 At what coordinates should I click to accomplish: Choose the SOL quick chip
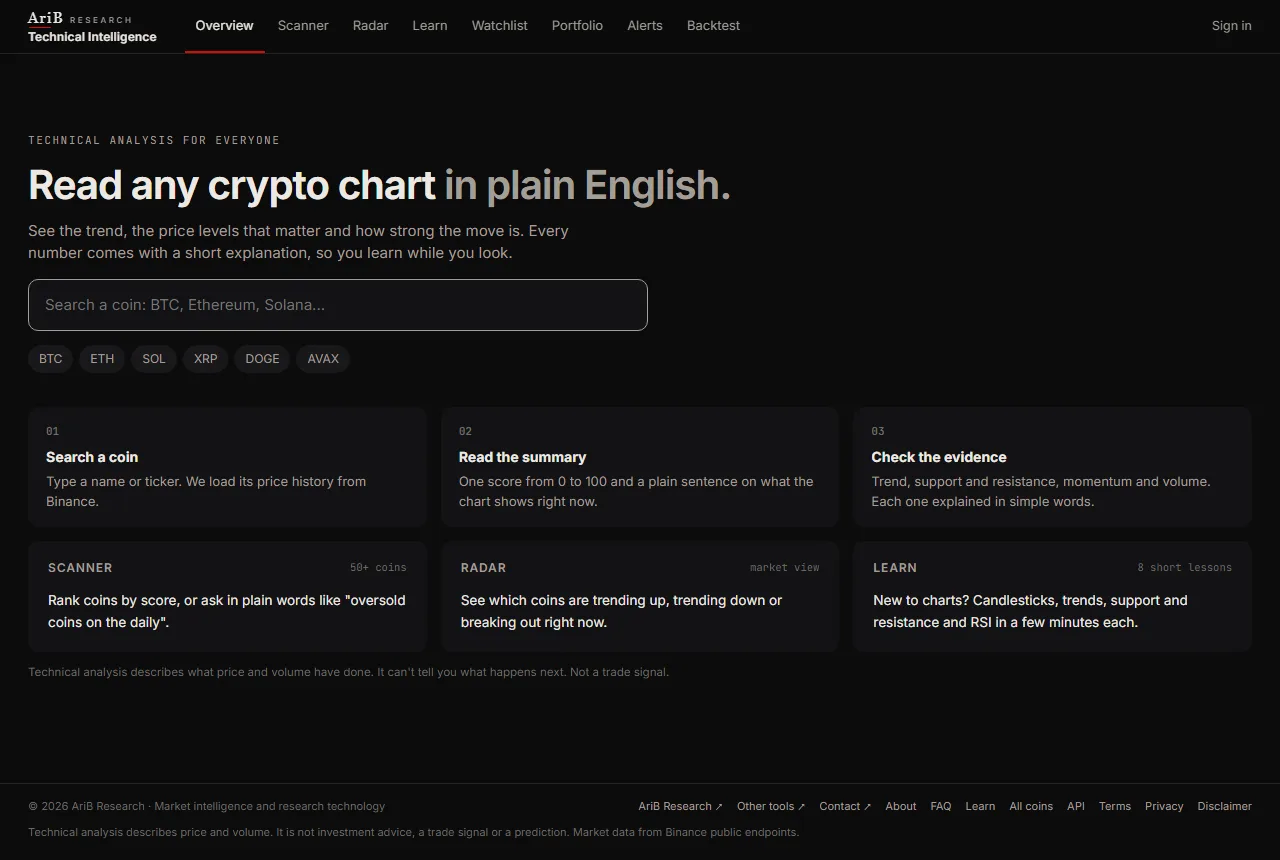(x=154, y=359)
